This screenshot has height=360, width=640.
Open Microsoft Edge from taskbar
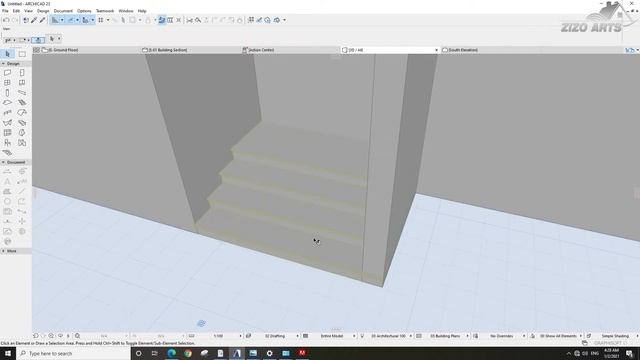[171, 353]
